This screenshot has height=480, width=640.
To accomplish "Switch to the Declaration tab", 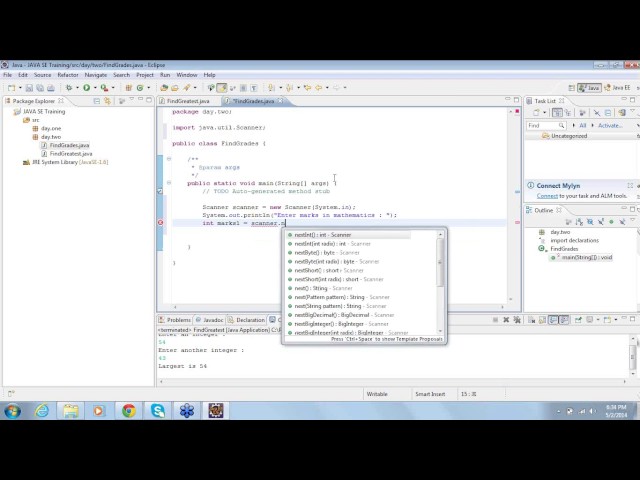I will (247, 320).
